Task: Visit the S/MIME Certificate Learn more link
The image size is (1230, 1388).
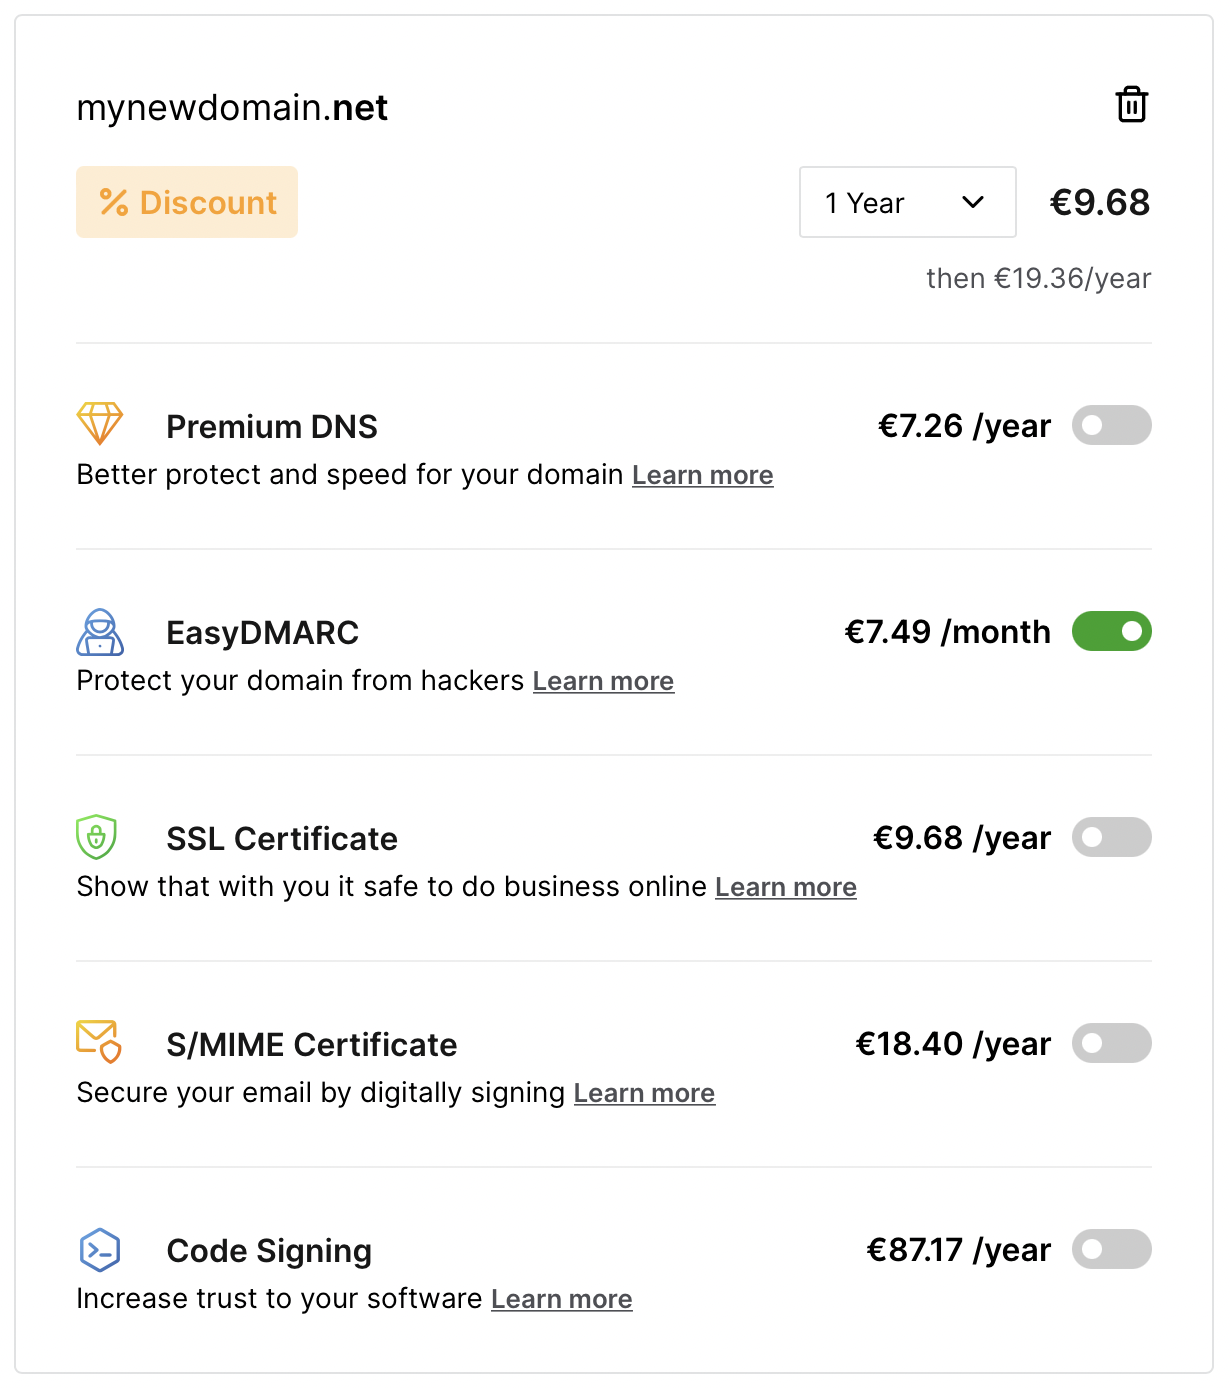Action: pos(644,1093)
